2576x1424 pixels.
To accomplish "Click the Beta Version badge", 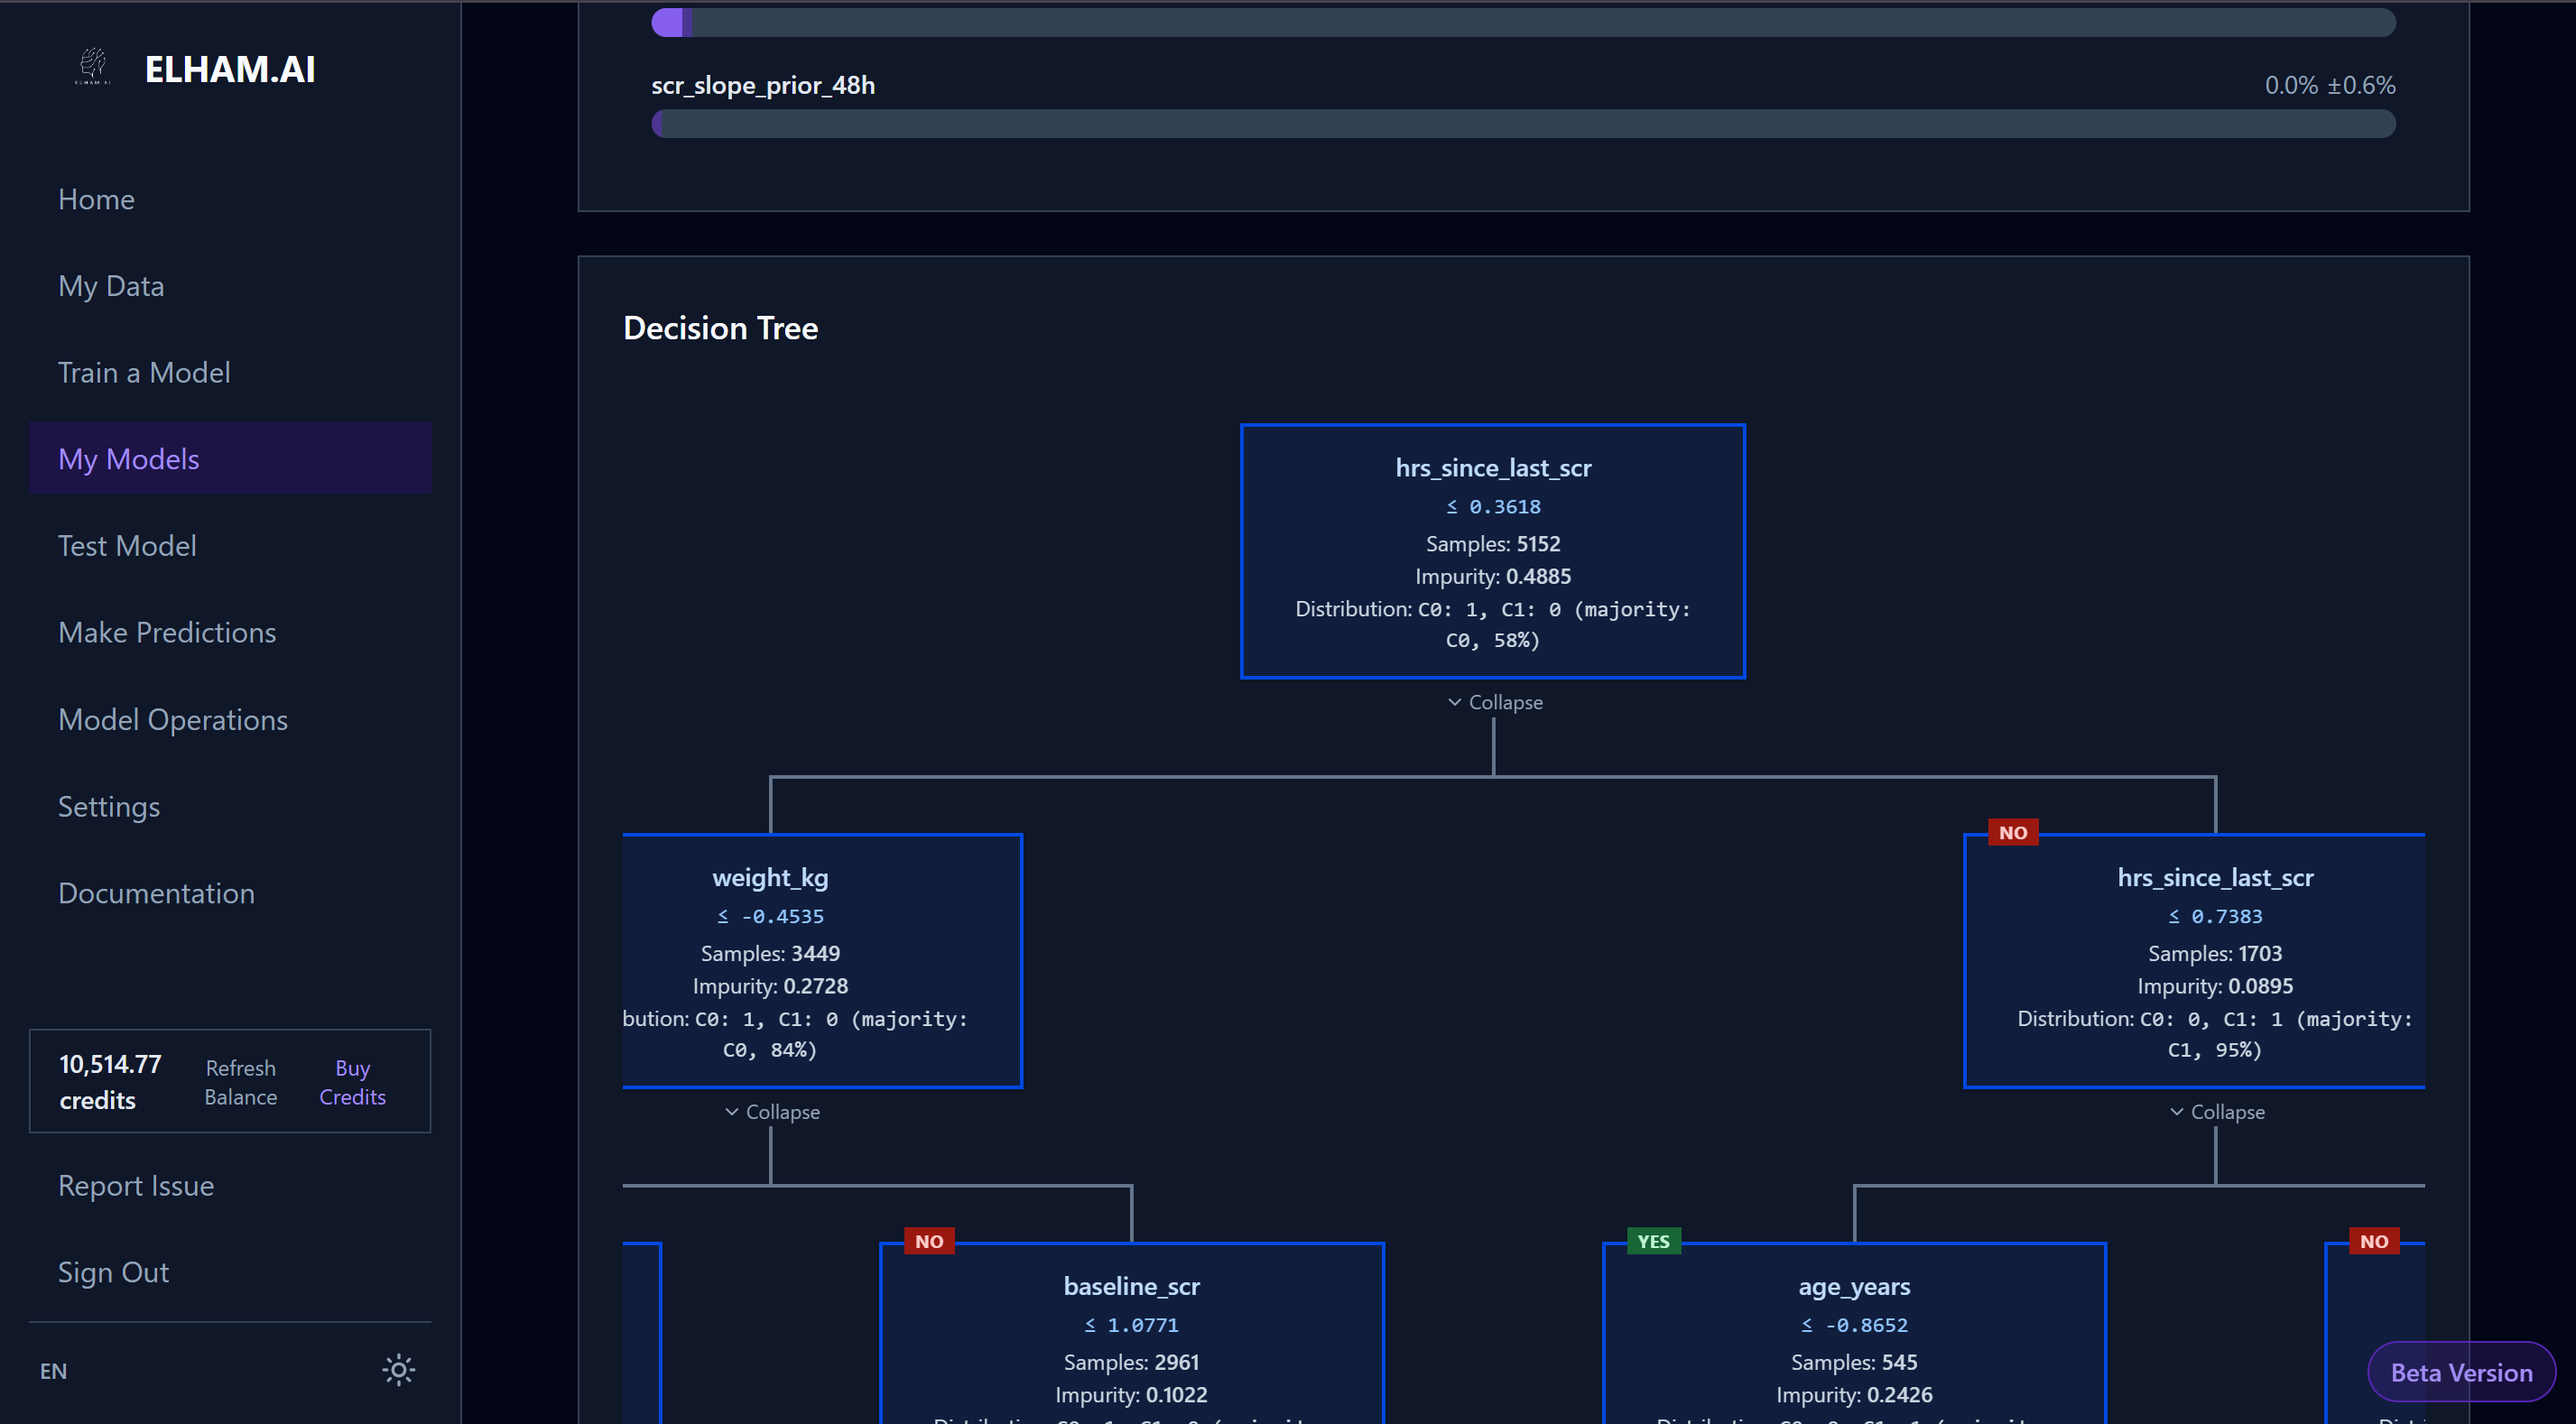I will 2461,1372.
